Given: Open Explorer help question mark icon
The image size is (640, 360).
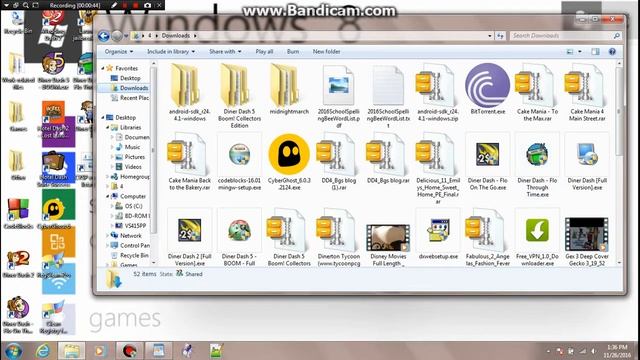Looking at the screenshot, I should pyautogui.click(x=612, y=52).
